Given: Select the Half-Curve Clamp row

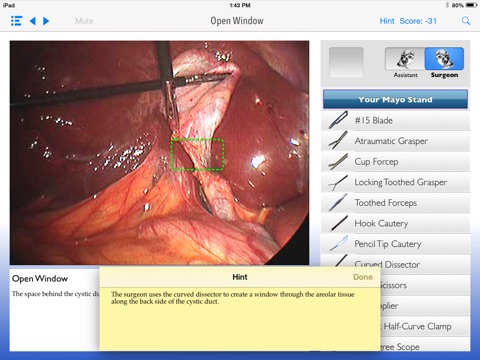Looking at the screenshot, I should pos(425,326).
